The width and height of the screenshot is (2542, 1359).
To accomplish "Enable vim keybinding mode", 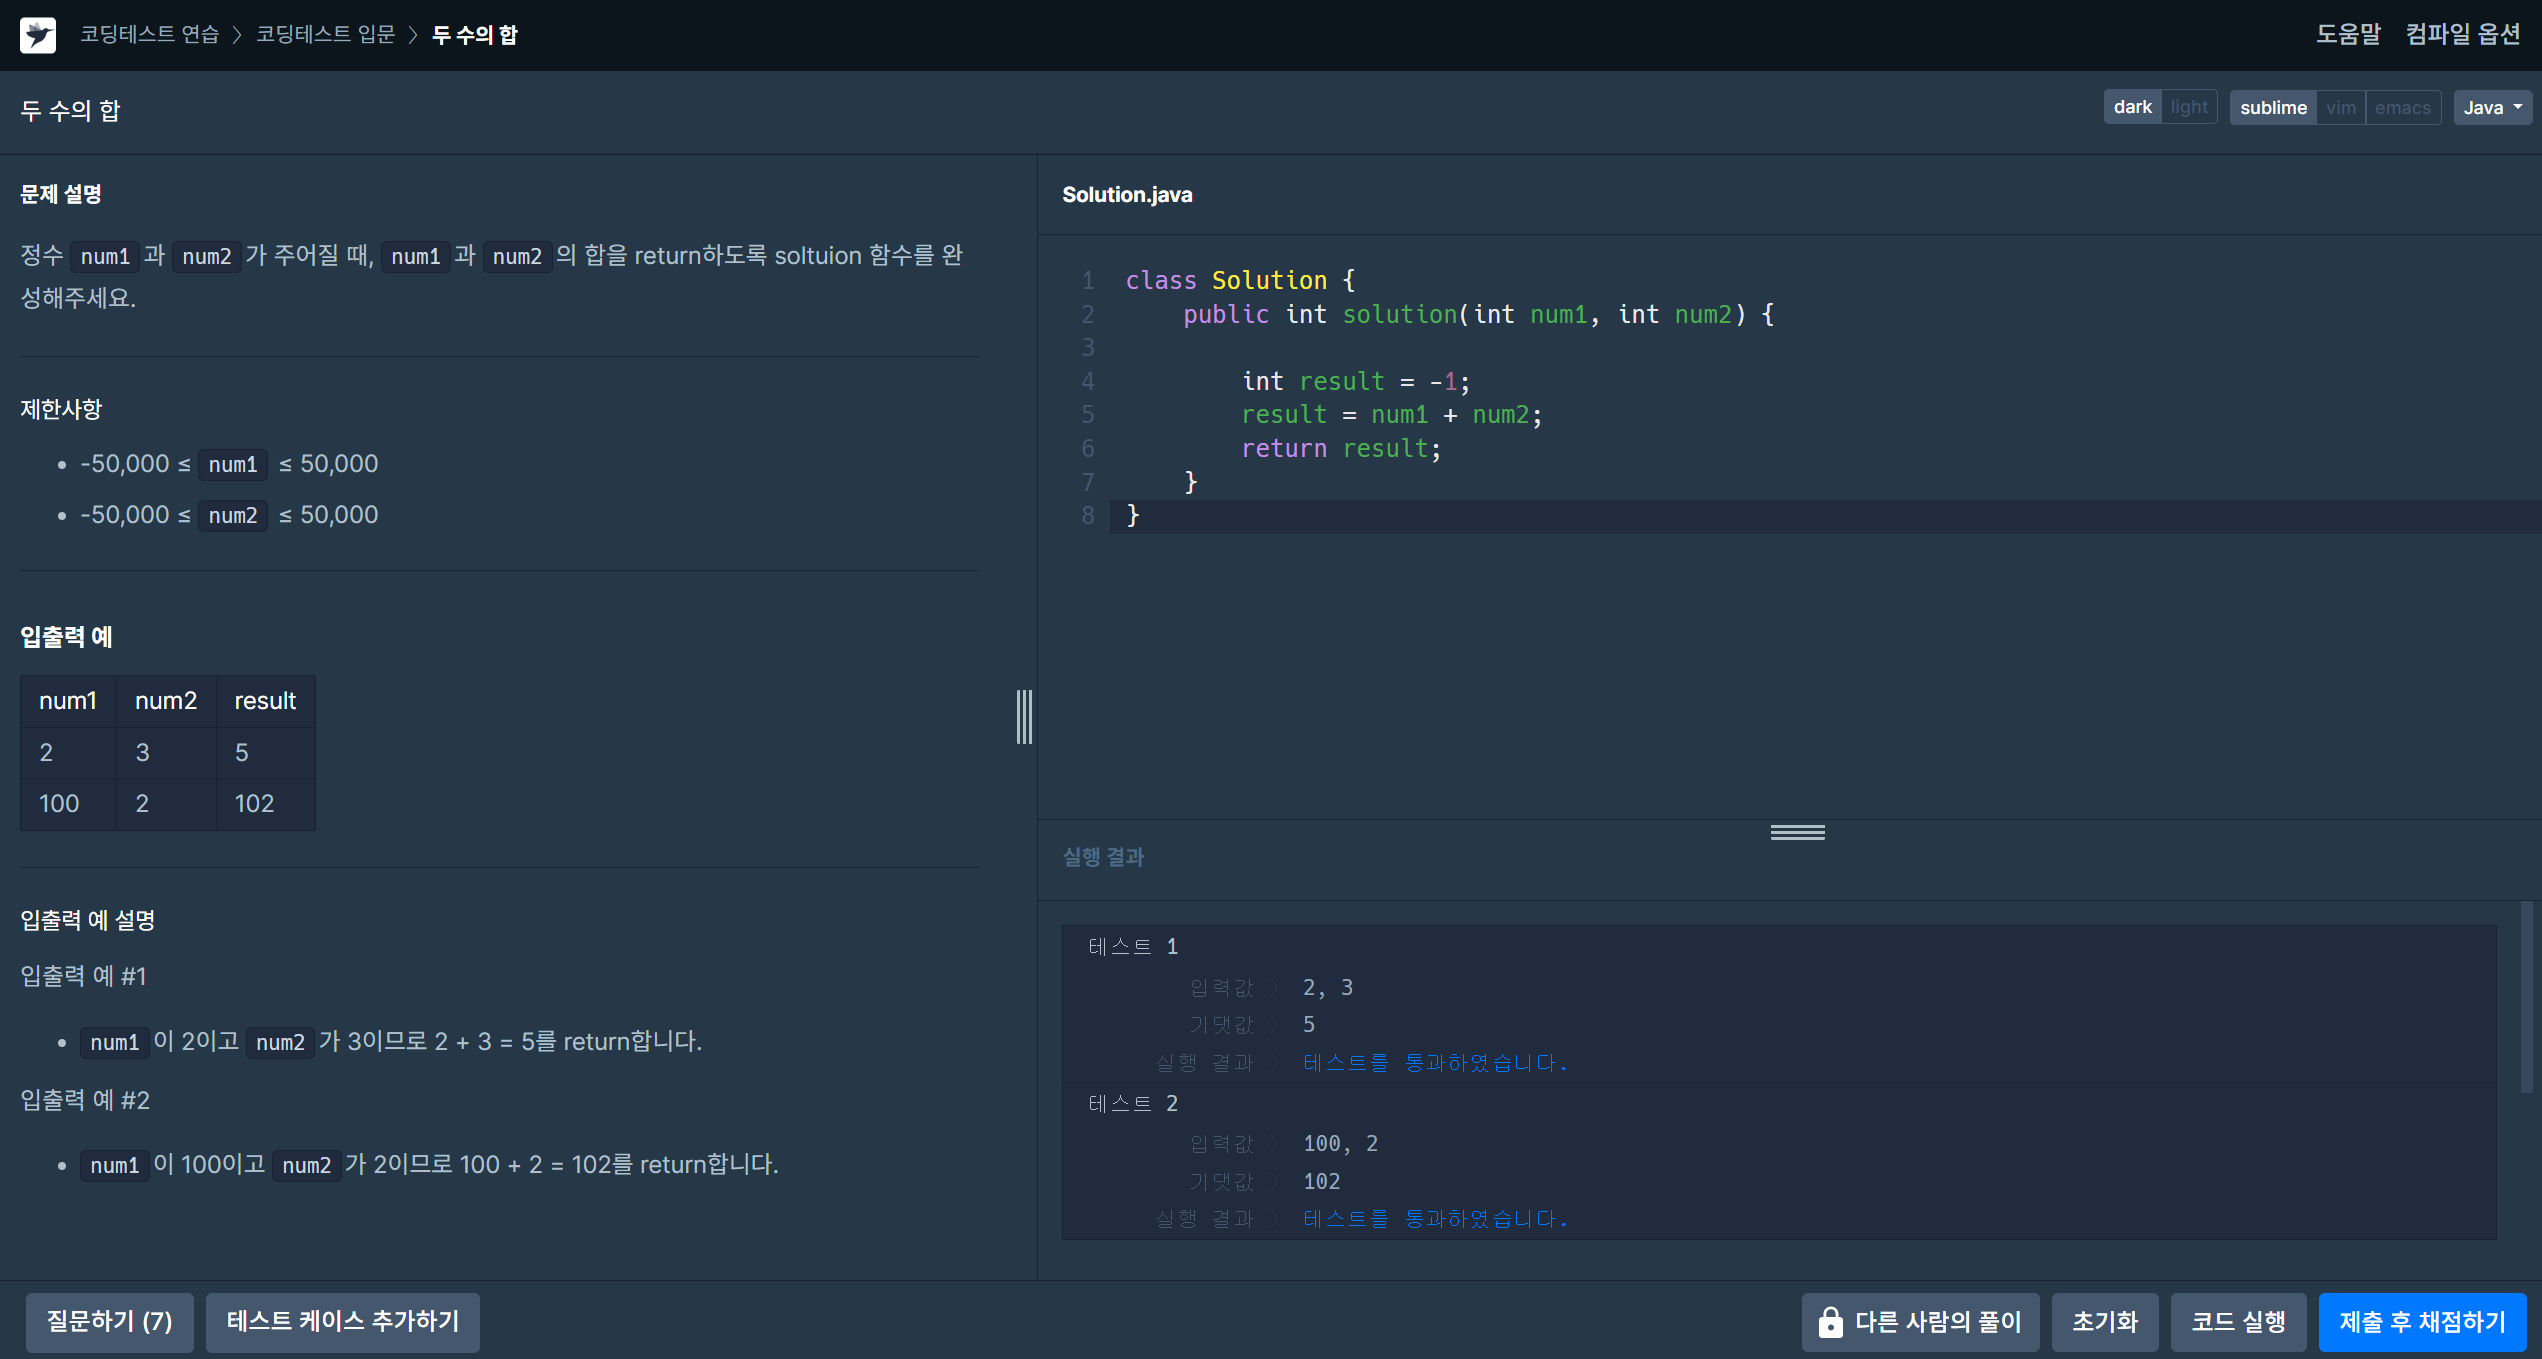I will pyautogui.click(x=2340, y=107).
